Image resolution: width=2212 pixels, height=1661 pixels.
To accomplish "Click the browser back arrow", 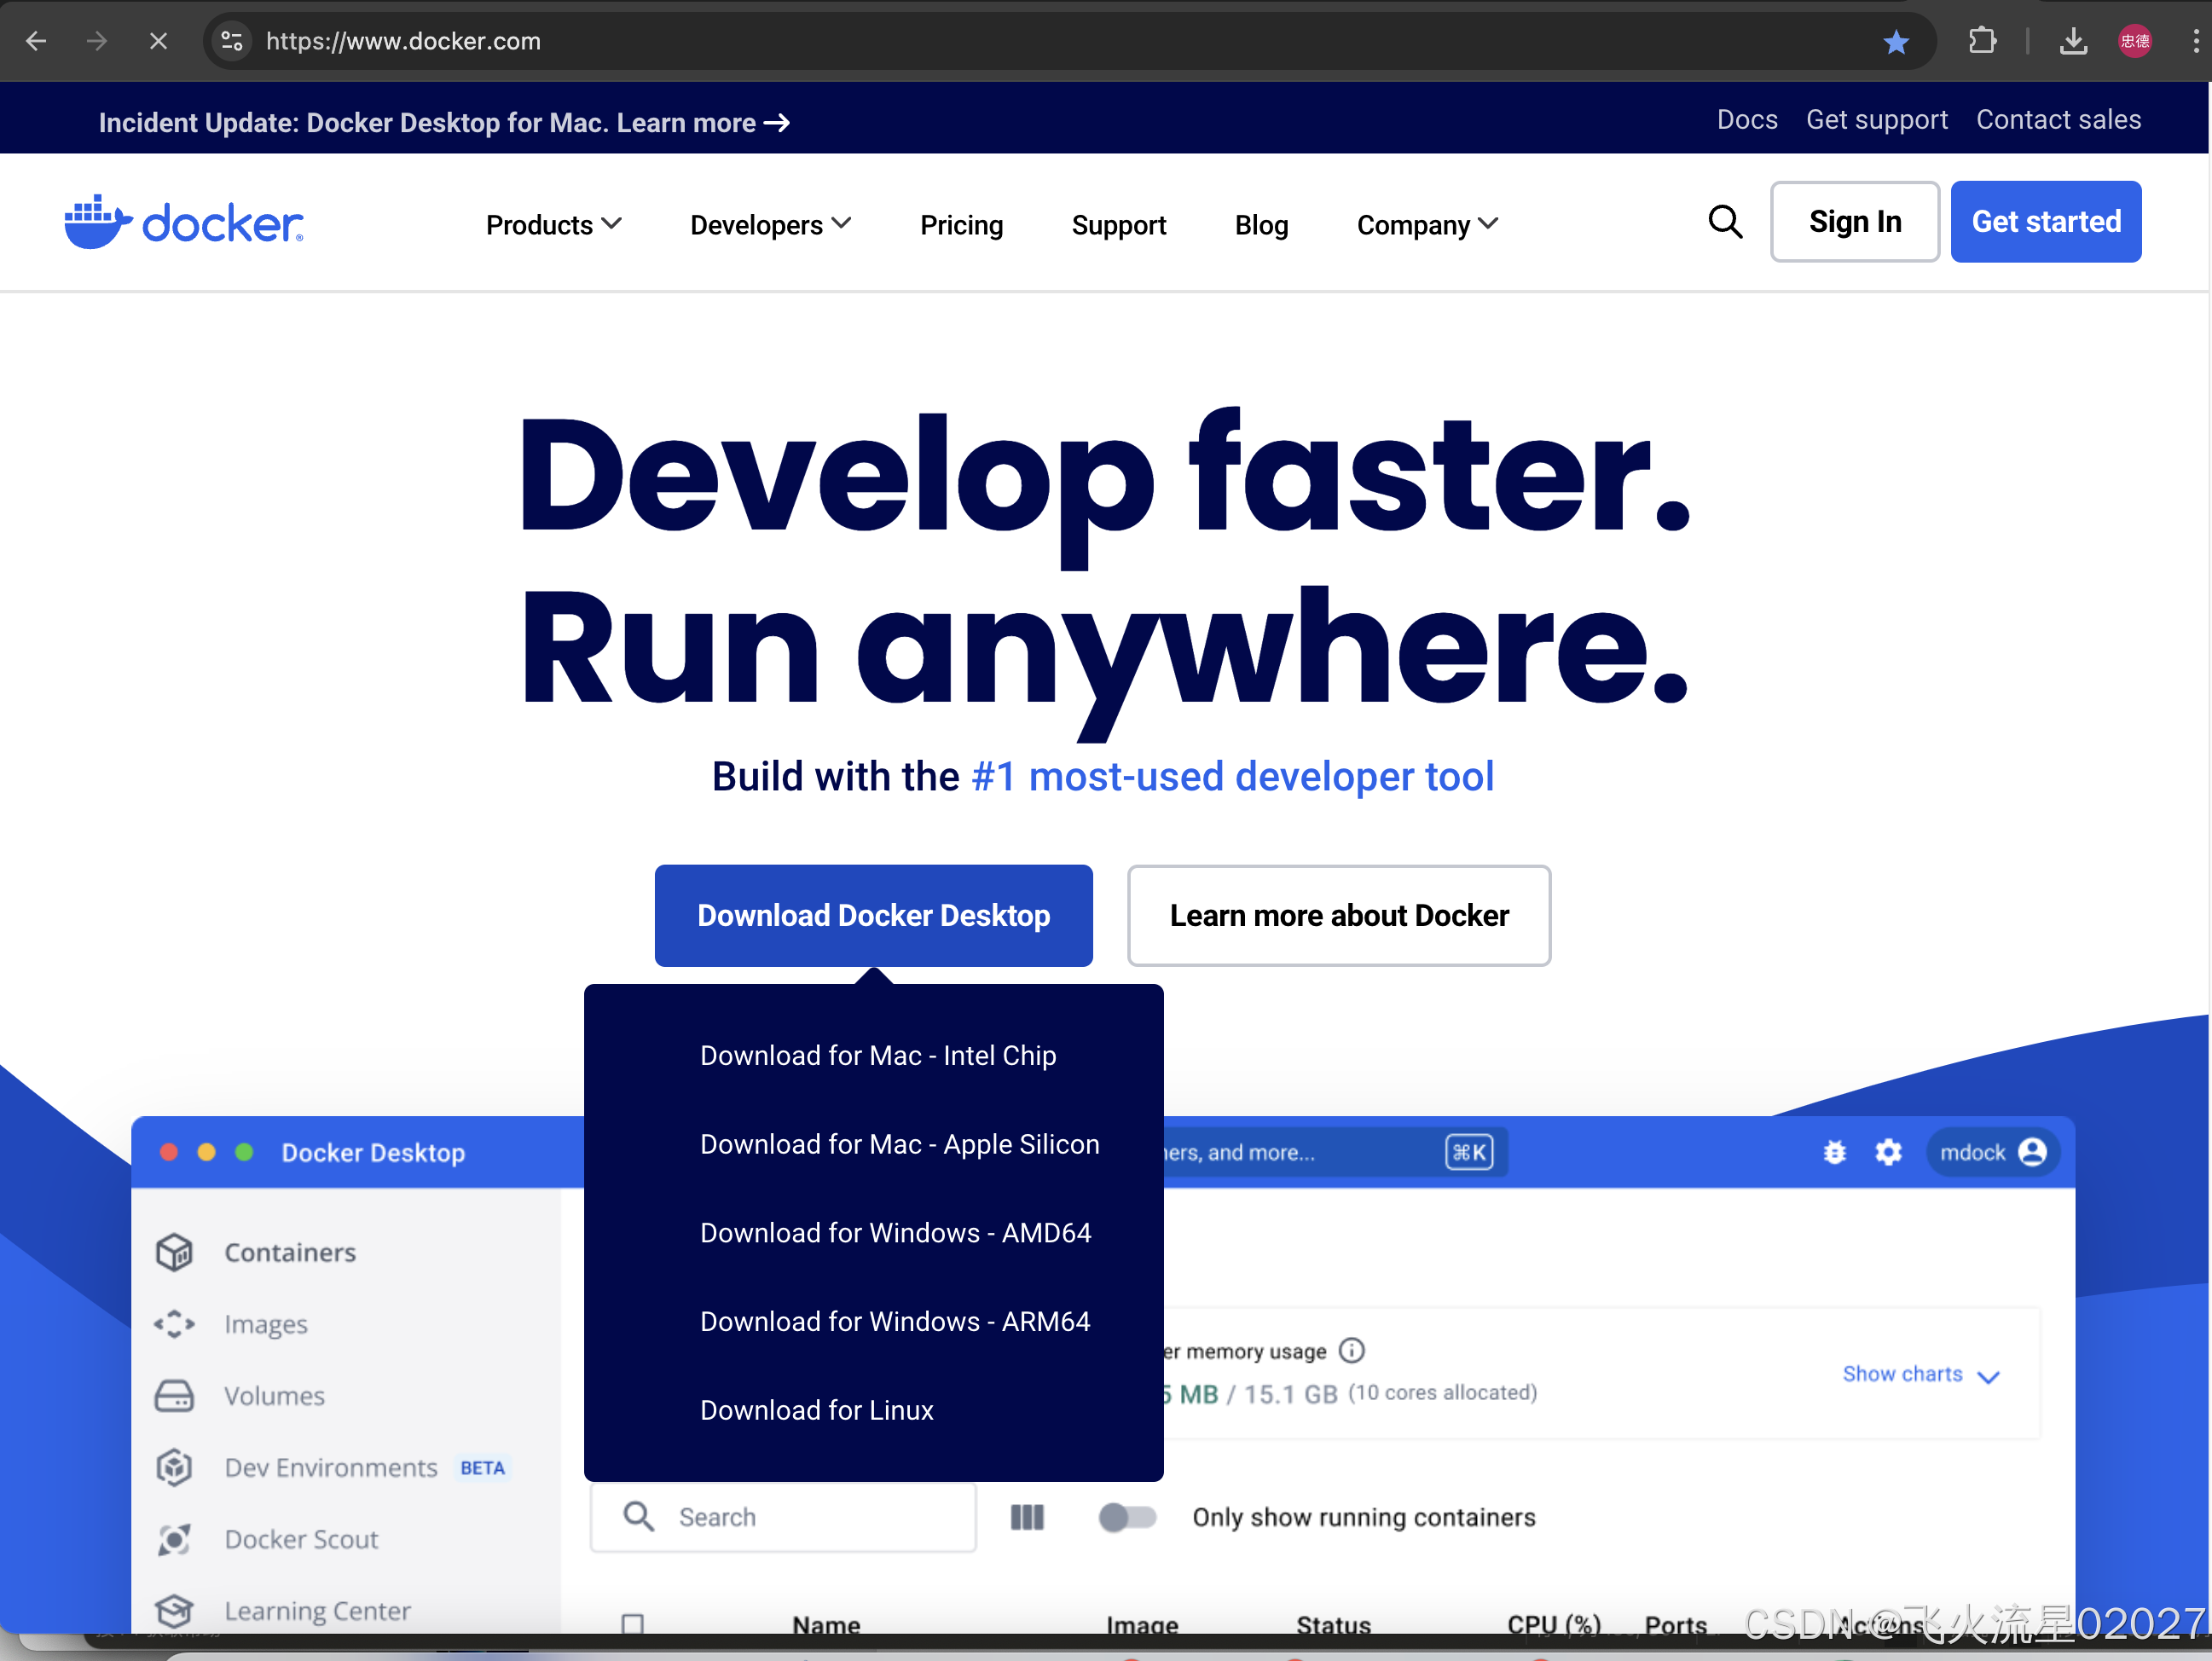I will (37, 41).
